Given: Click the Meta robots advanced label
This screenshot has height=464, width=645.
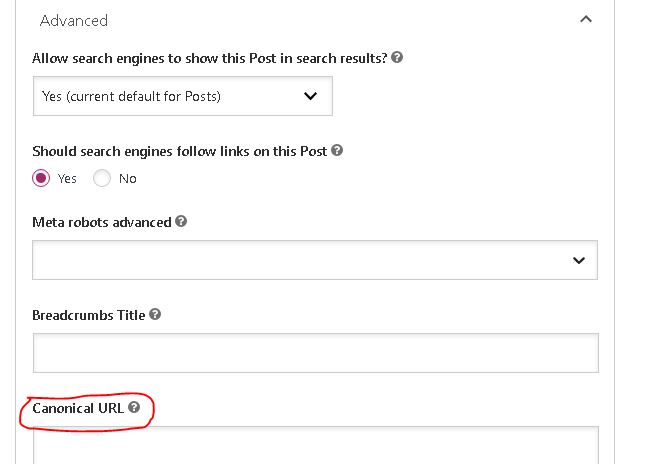Looking at the screenshot, I should (102, 222).
